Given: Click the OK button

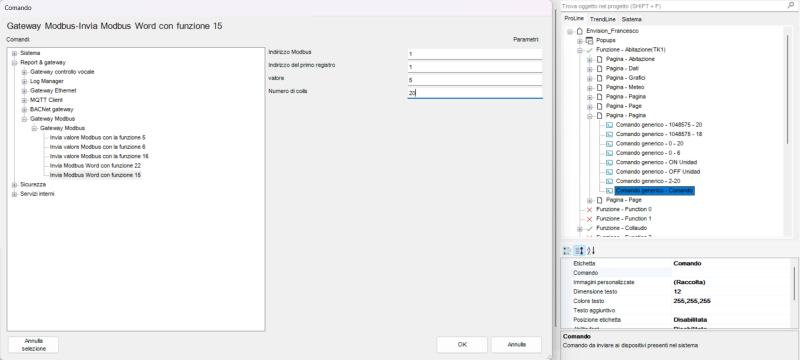Looking at the screenshot, I should tap(462, 345).
